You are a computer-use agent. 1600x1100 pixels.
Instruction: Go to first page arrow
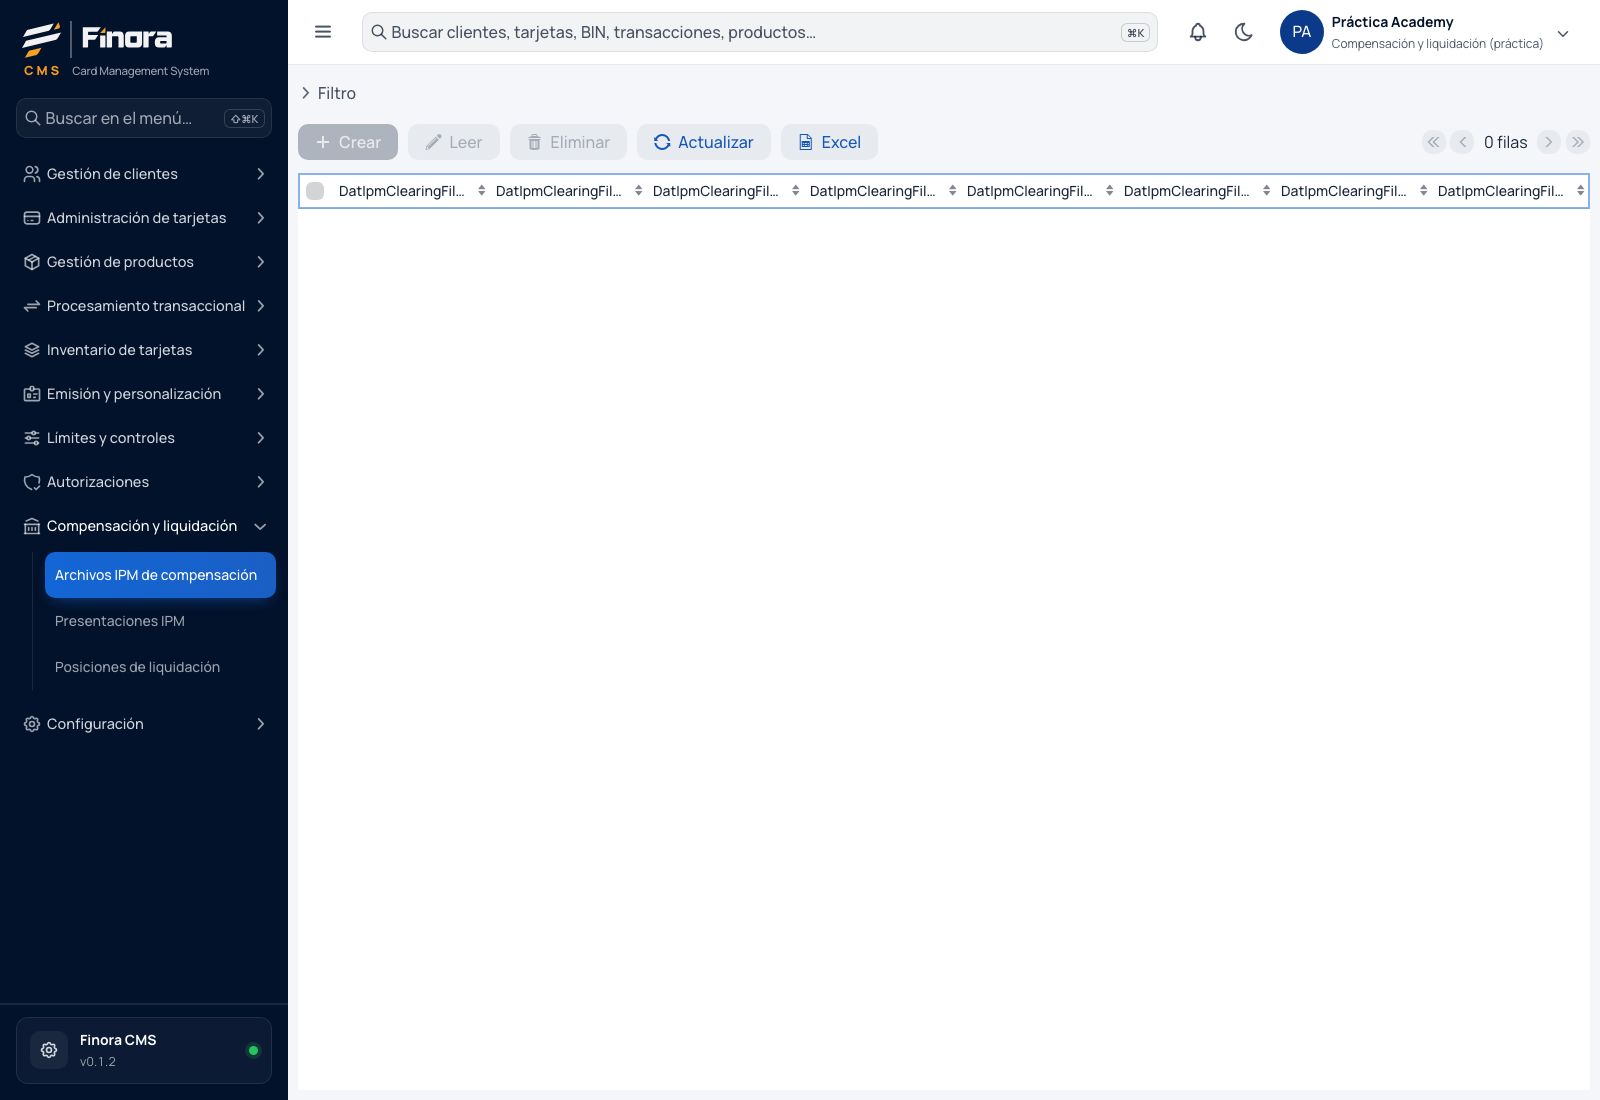(1434, 142)
